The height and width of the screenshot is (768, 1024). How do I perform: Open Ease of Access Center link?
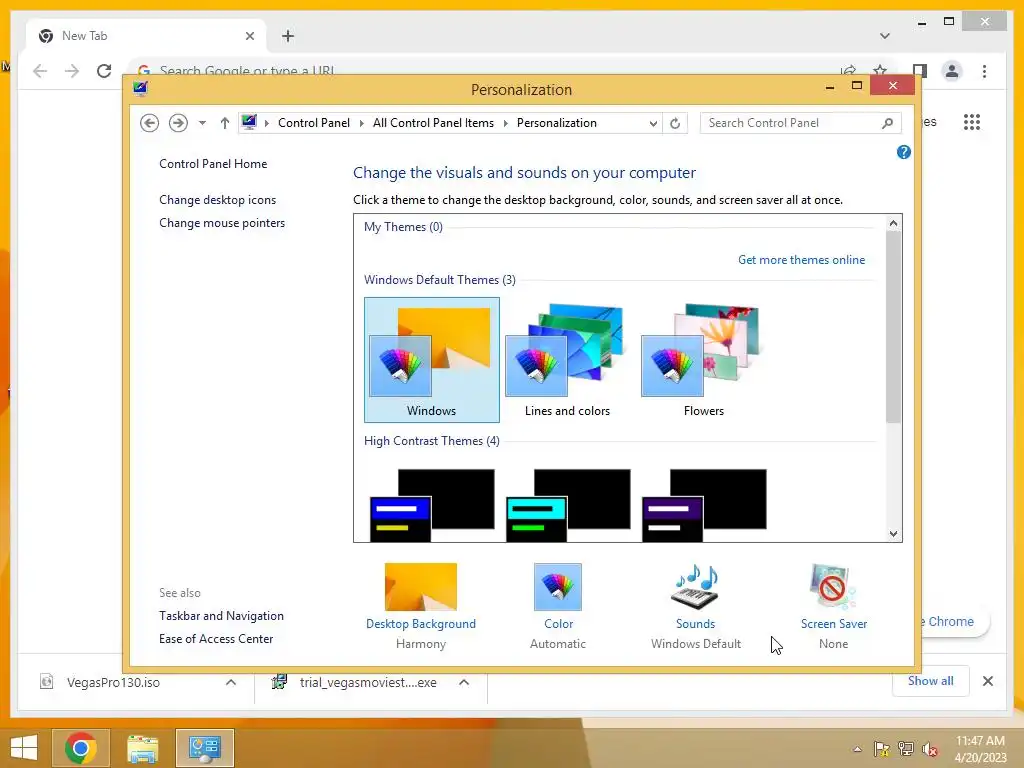pyautogui.click(x=216, y=639)
